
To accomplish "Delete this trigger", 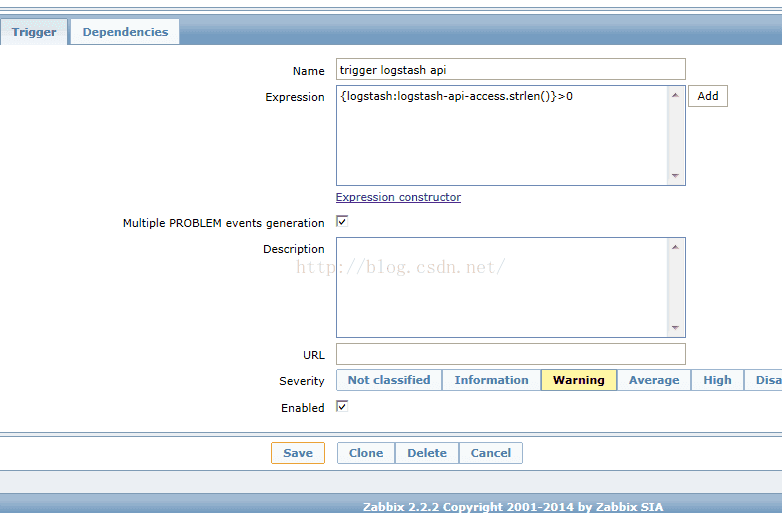I will coord(427,453).
